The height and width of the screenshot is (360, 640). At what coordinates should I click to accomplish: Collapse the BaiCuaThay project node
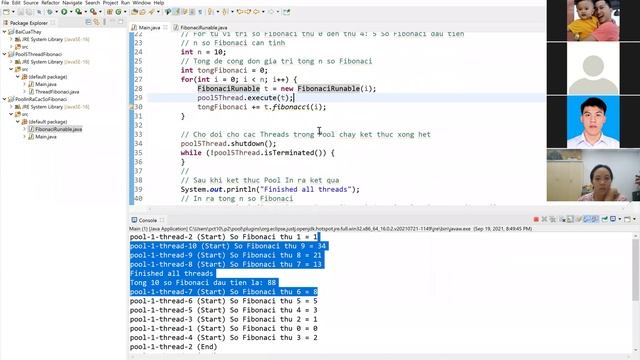pyautogui.click(x=4, y=31)
